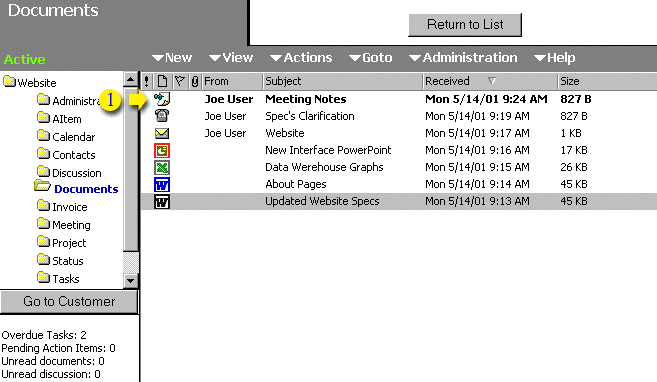Click the Discussion folder icon
This screenshot has height=382, width=657.
pyautogui.click(x=43, y=171)
